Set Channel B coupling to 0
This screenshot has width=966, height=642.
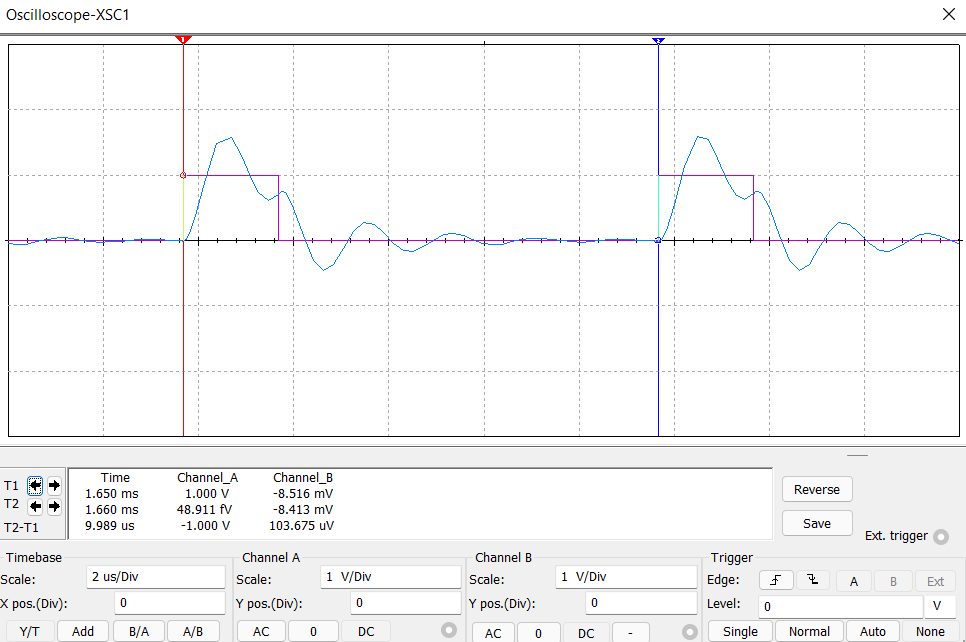click(x=538, y=633)
